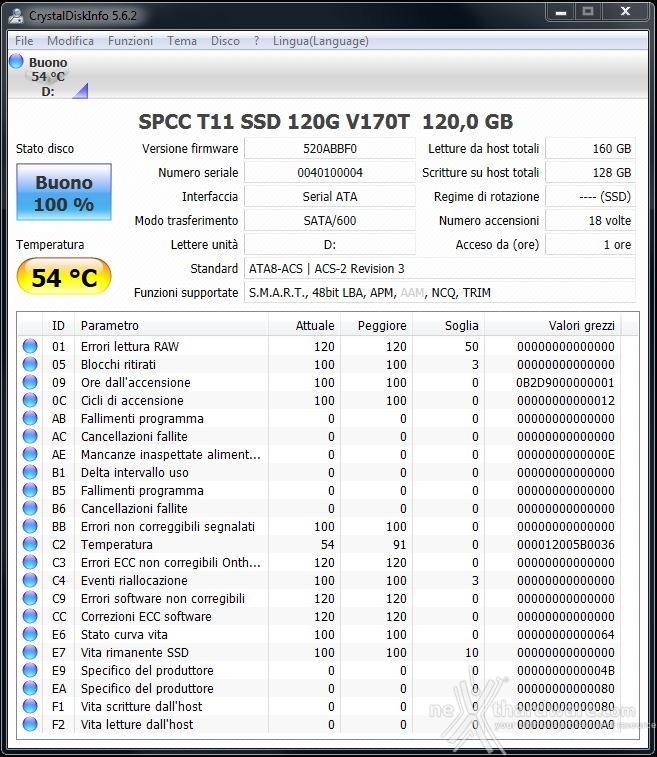The height and width of the screenshot is (757, 657).
Task: Click status orb for Stato curva vita
Action: click(30, 634)
